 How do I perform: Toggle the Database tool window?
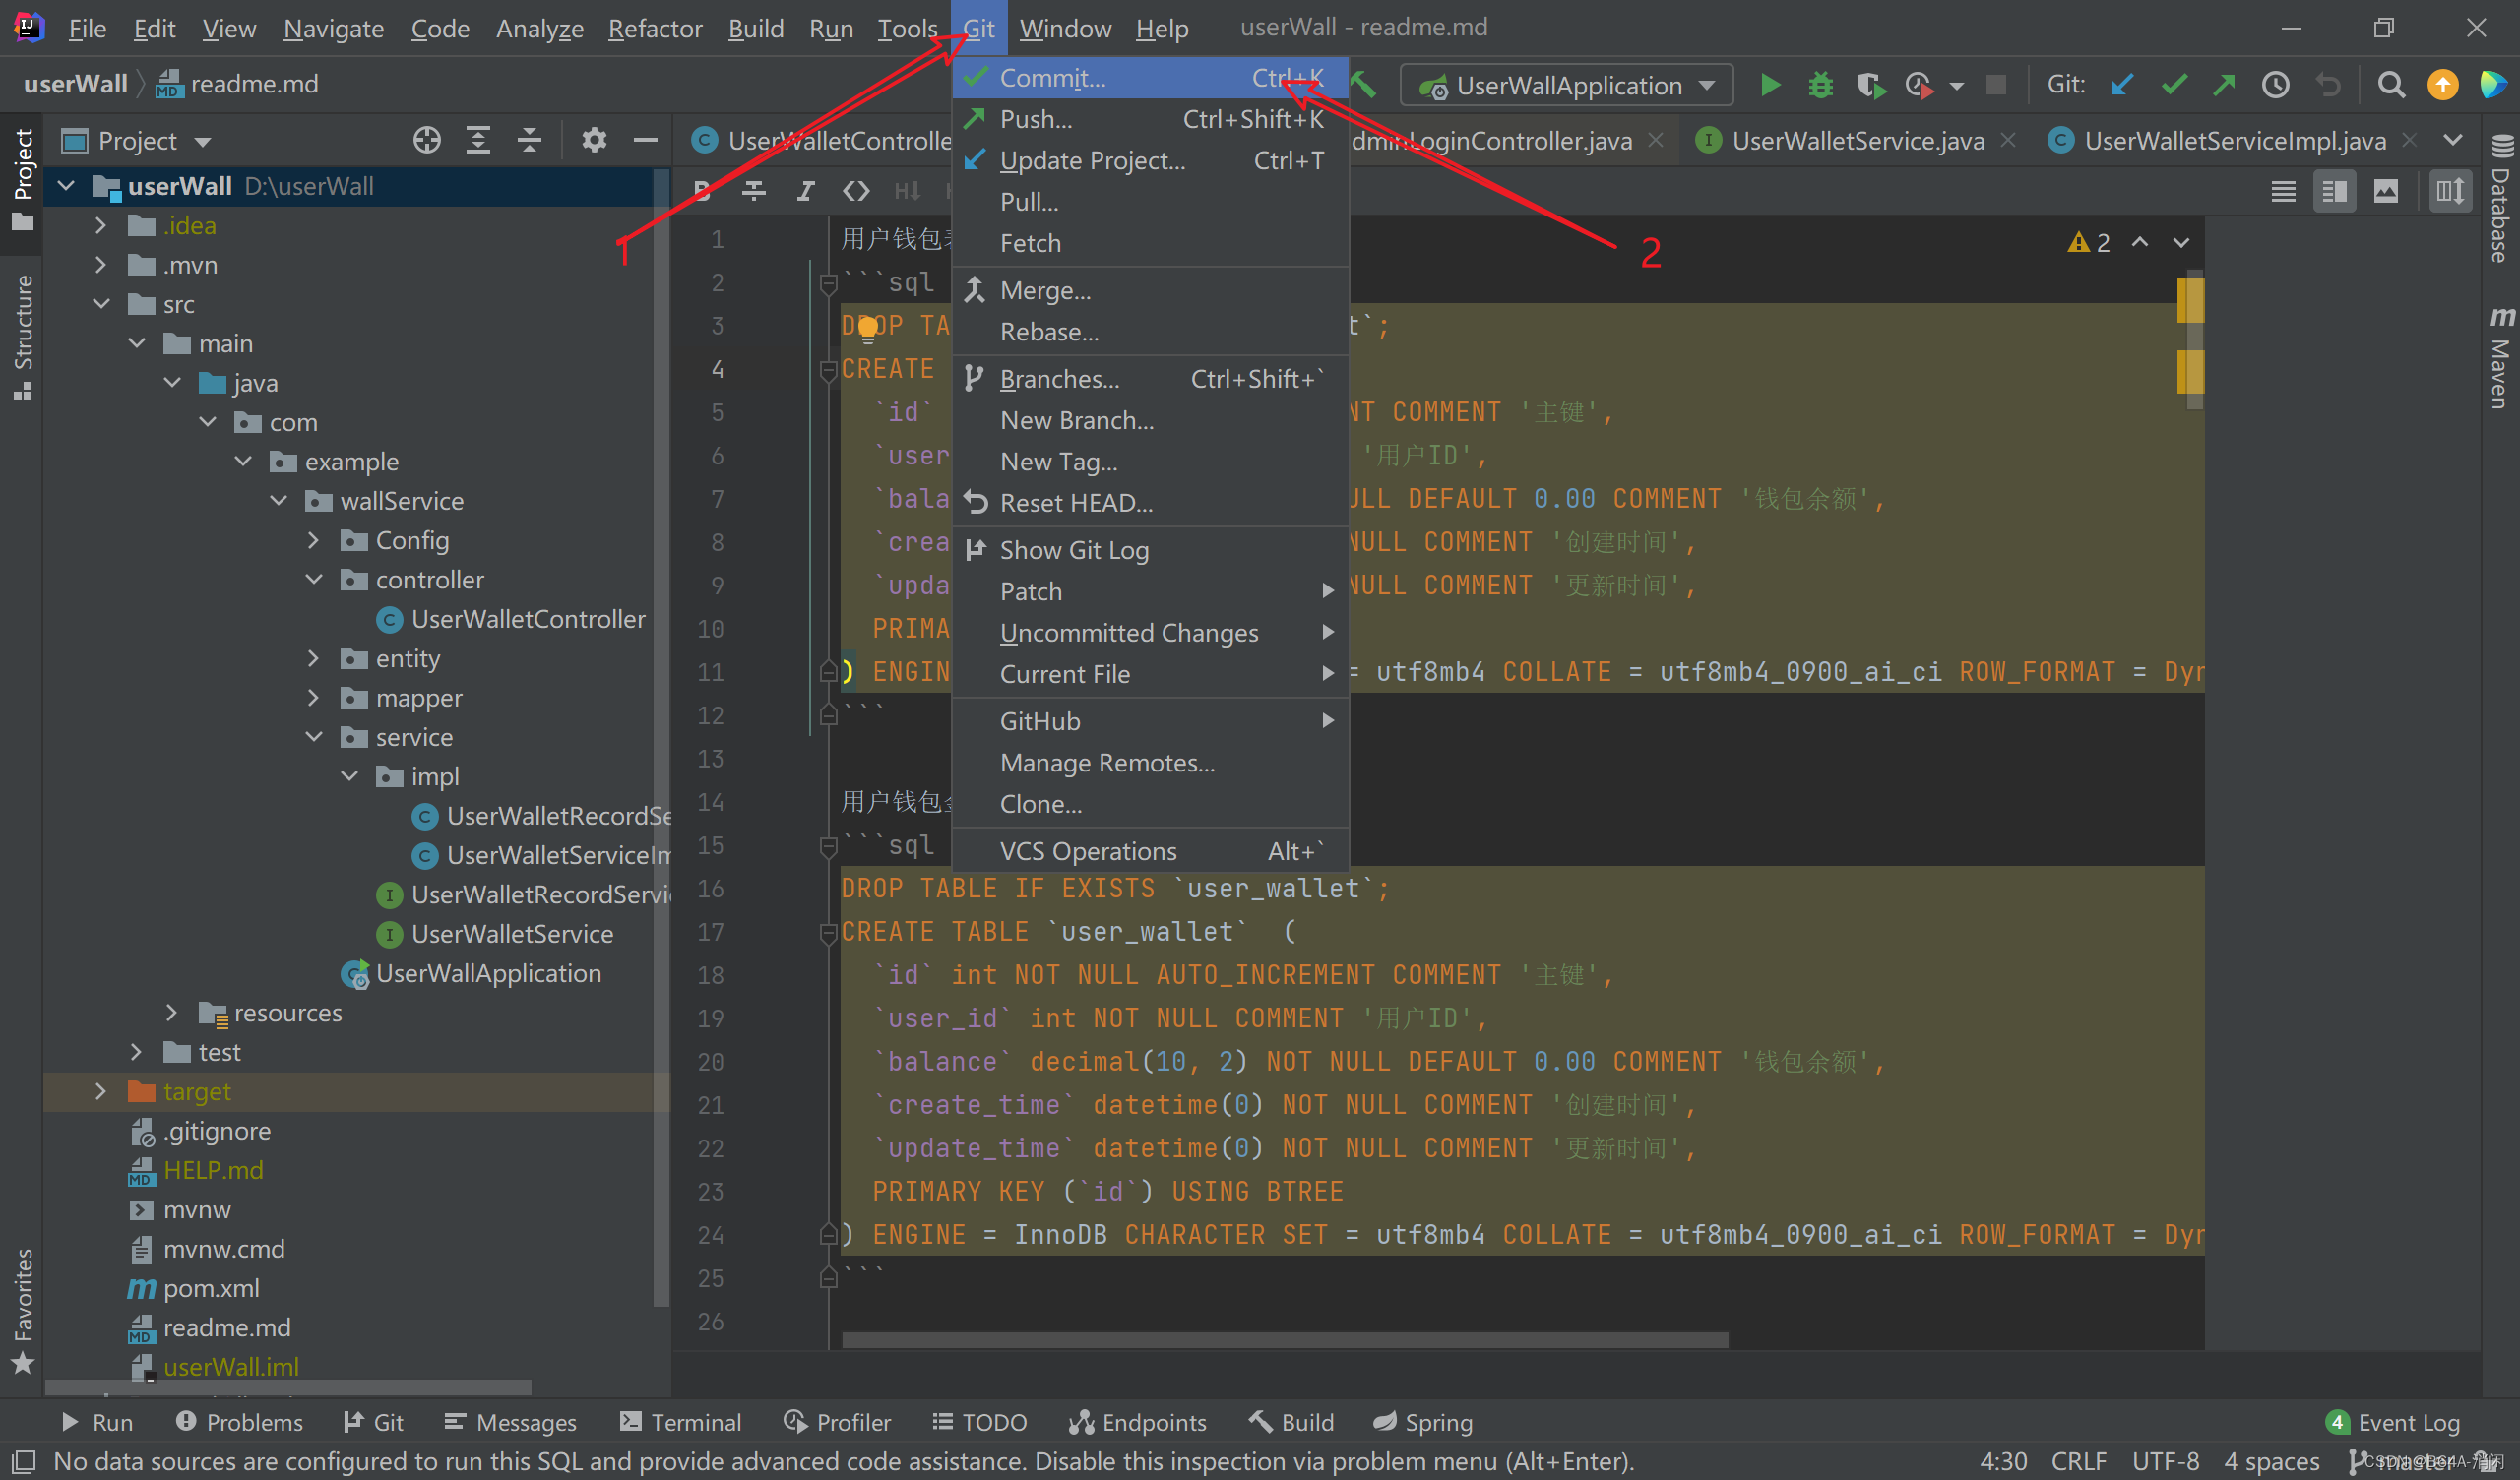click(2500, 197)
